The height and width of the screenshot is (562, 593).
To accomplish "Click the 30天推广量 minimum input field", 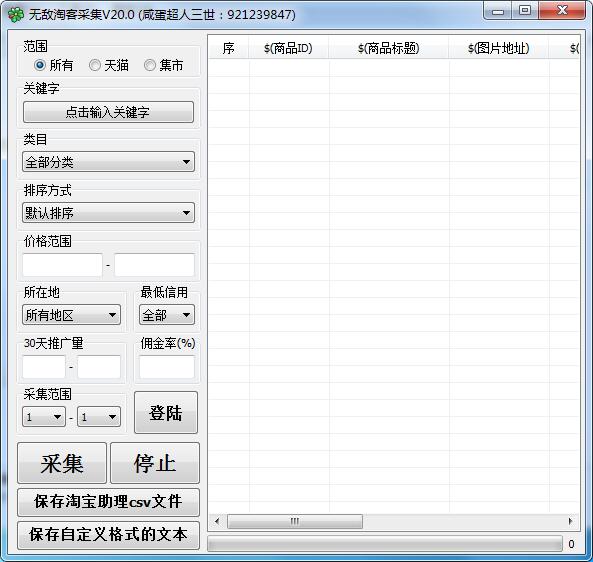I will coord(44,366).
